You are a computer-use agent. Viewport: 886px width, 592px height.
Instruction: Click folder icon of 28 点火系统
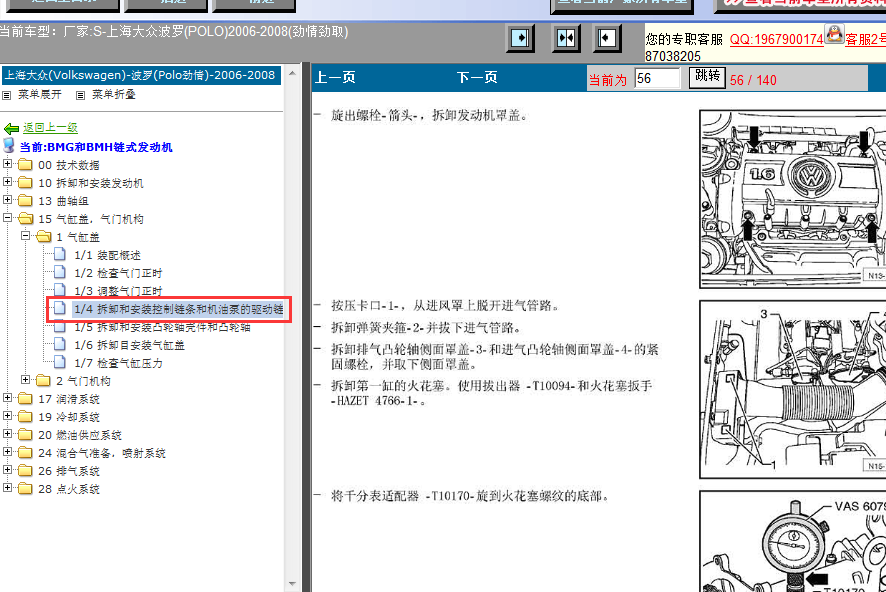(25, 489)
